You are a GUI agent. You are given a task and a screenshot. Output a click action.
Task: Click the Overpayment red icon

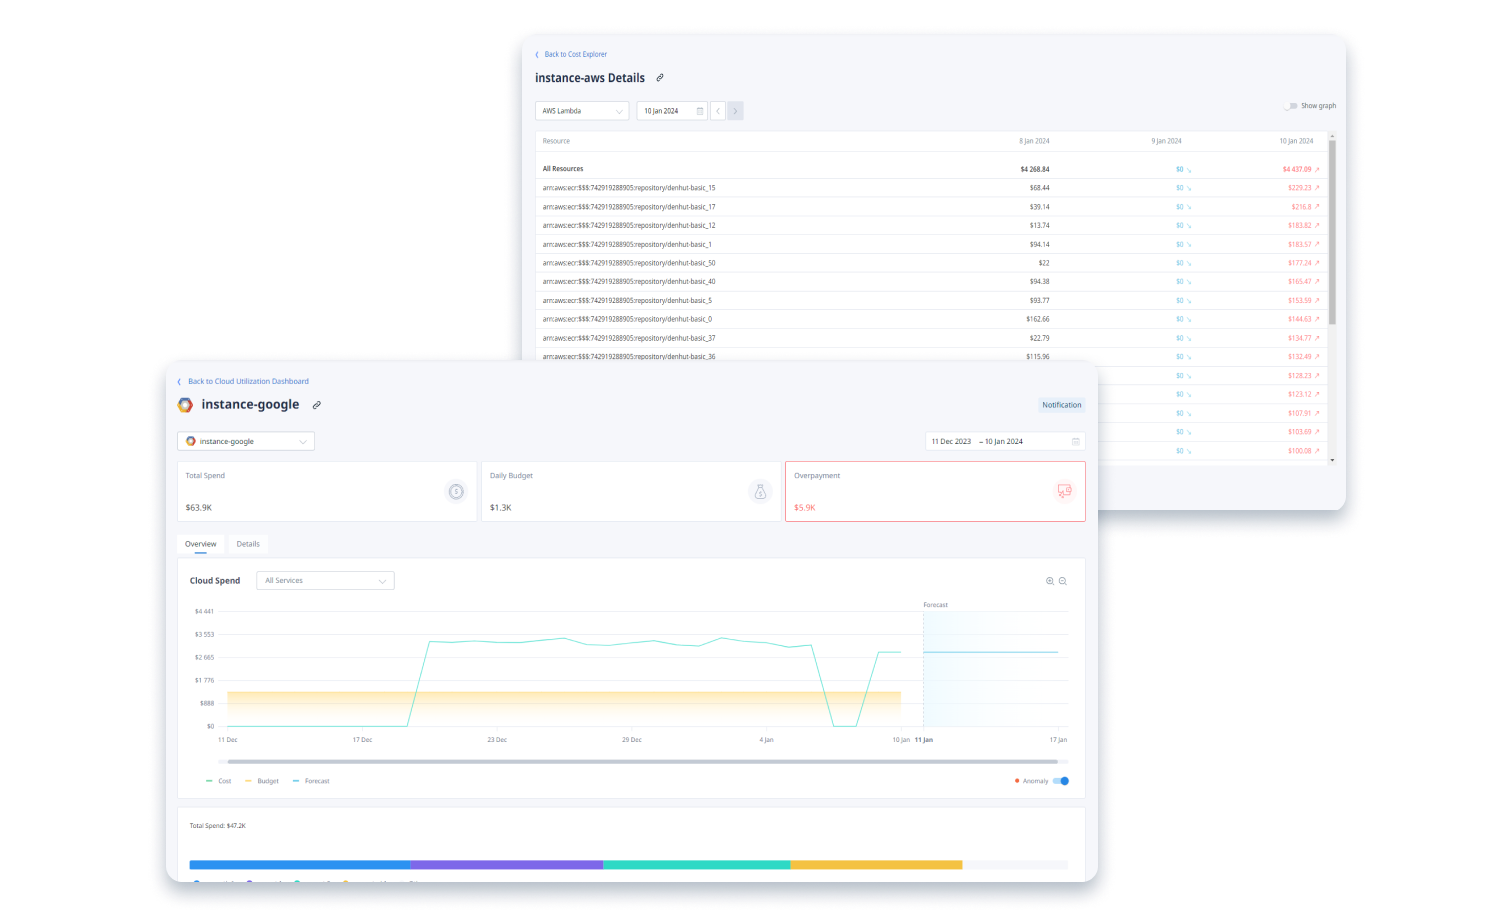click(1064, 491)
